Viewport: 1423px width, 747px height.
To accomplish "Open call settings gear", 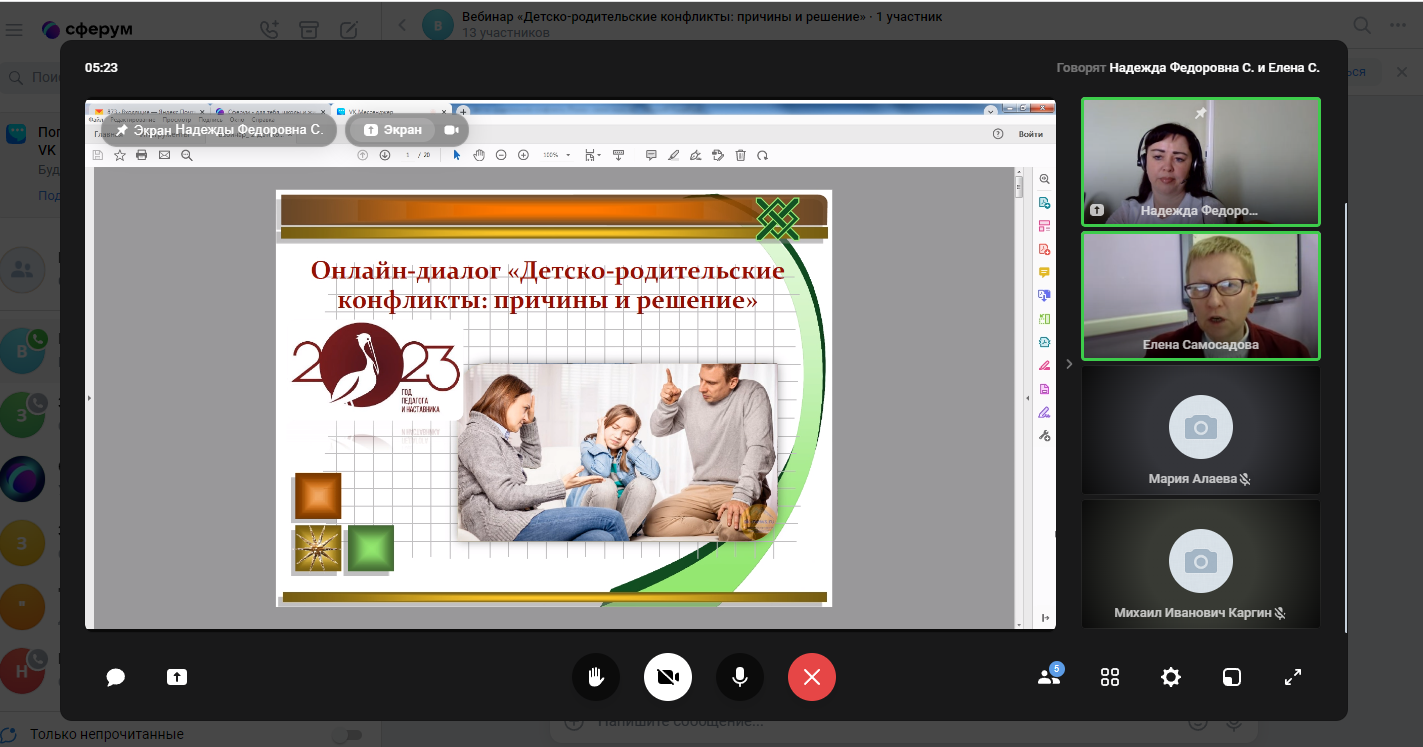I will point(1171,677).
